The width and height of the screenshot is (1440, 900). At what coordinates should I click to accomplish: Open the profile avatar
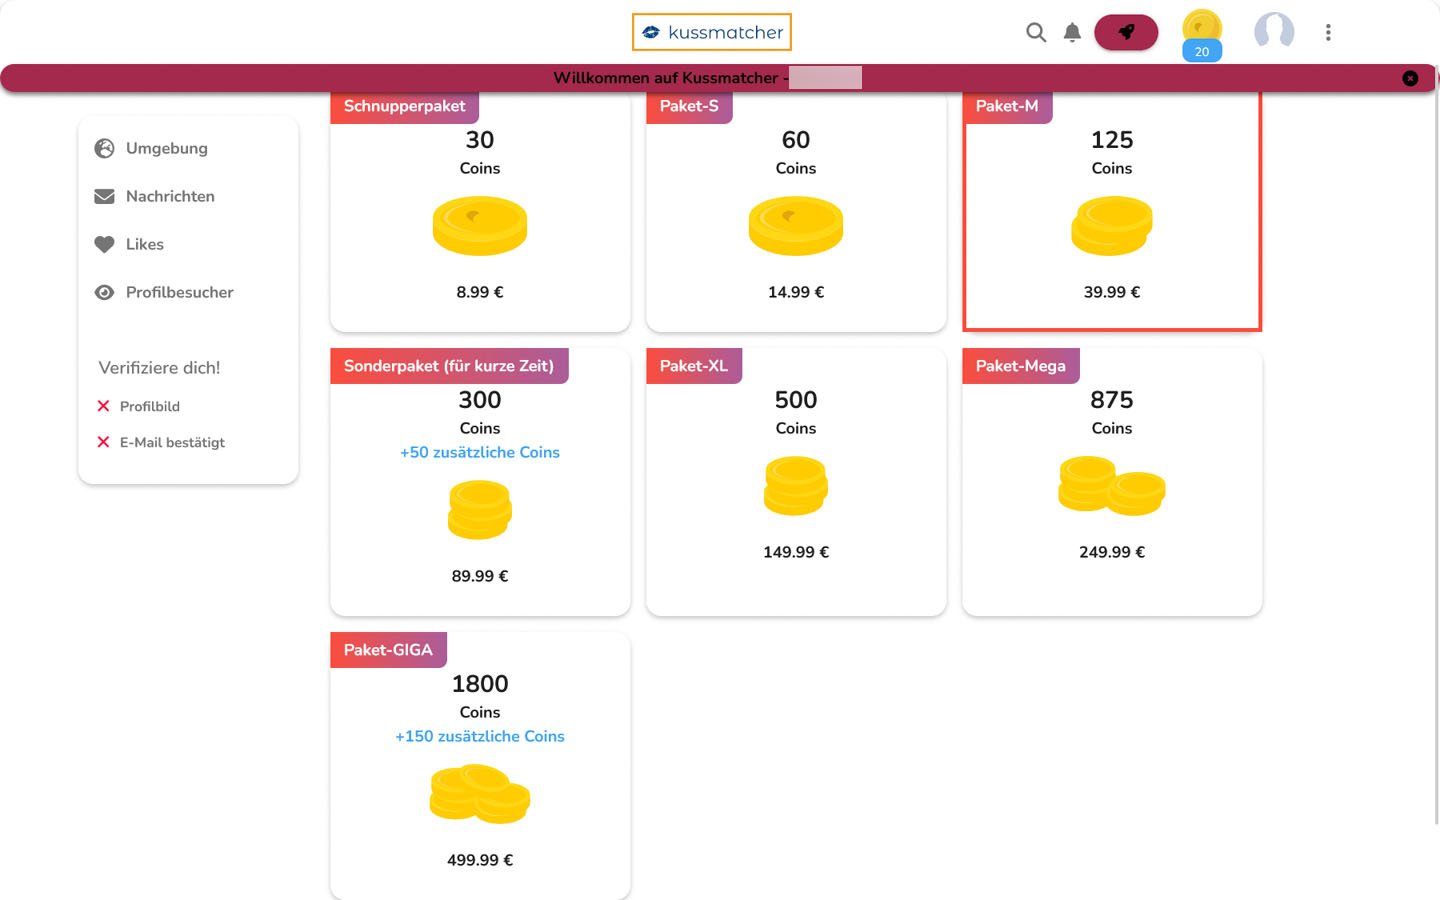[1274, 31]
